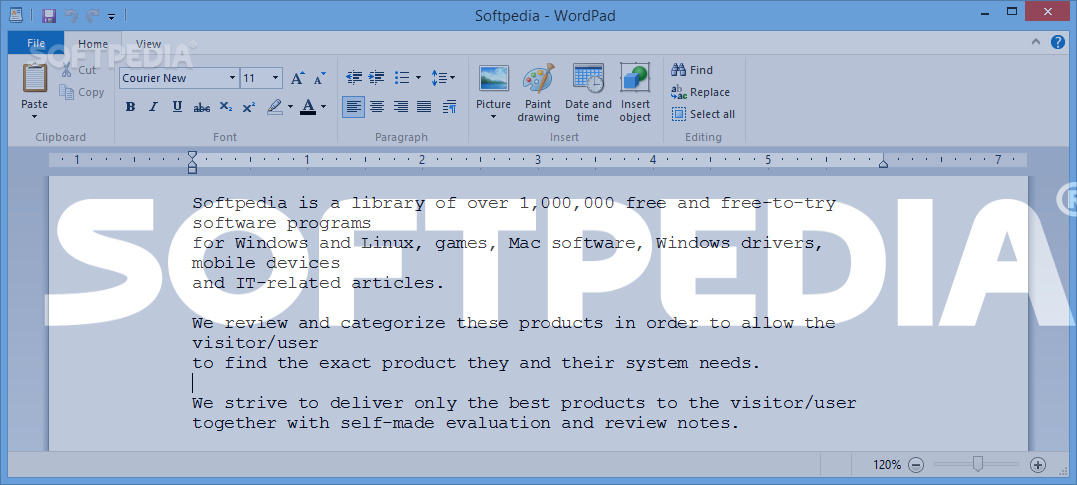This screenshot has width=1077, height=485.
Task: Switch to the Home ribbon tab
Action: pyautogui.click(x=93, y=43)
